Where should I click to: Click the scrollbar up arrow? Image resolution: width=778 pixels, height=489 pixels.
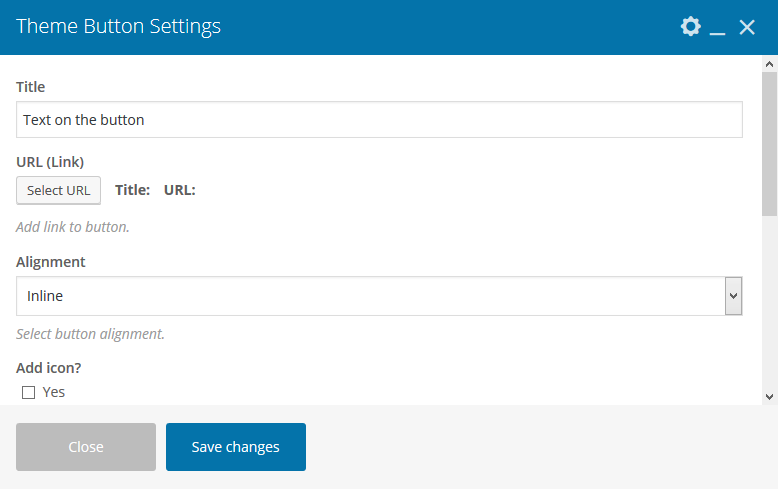click(769, 64)
